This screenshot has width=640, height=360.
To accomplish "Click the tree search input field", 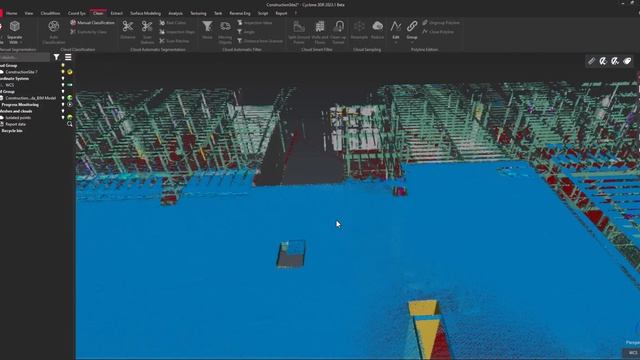I will 24,57.
